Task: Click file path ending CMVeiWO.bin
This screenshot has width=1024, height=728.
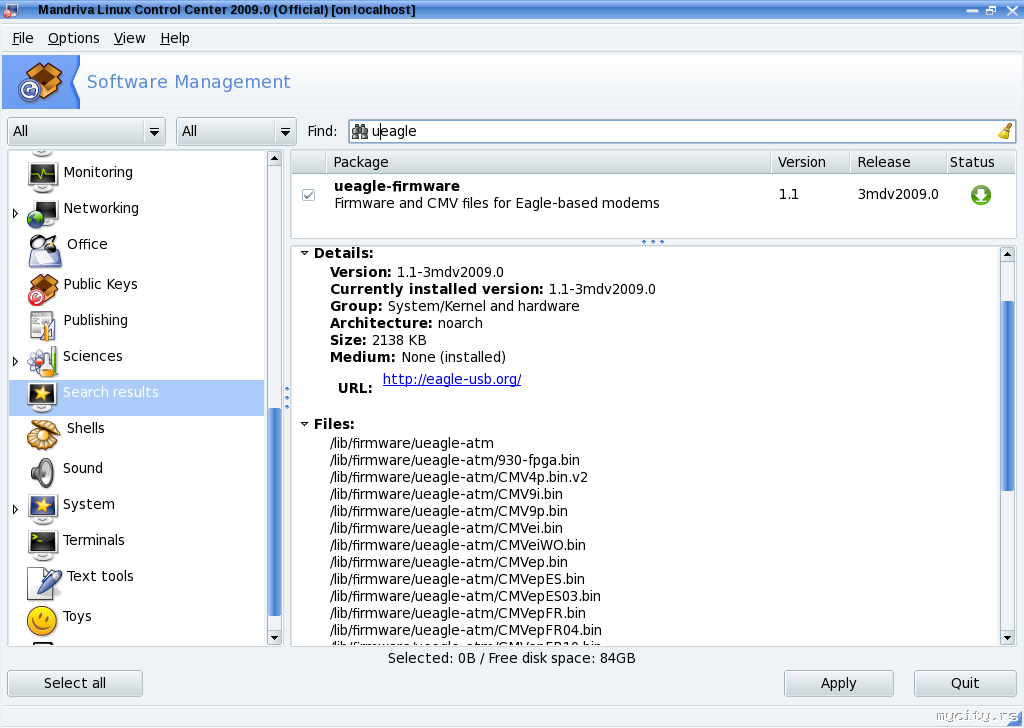Action: point(458,545)
